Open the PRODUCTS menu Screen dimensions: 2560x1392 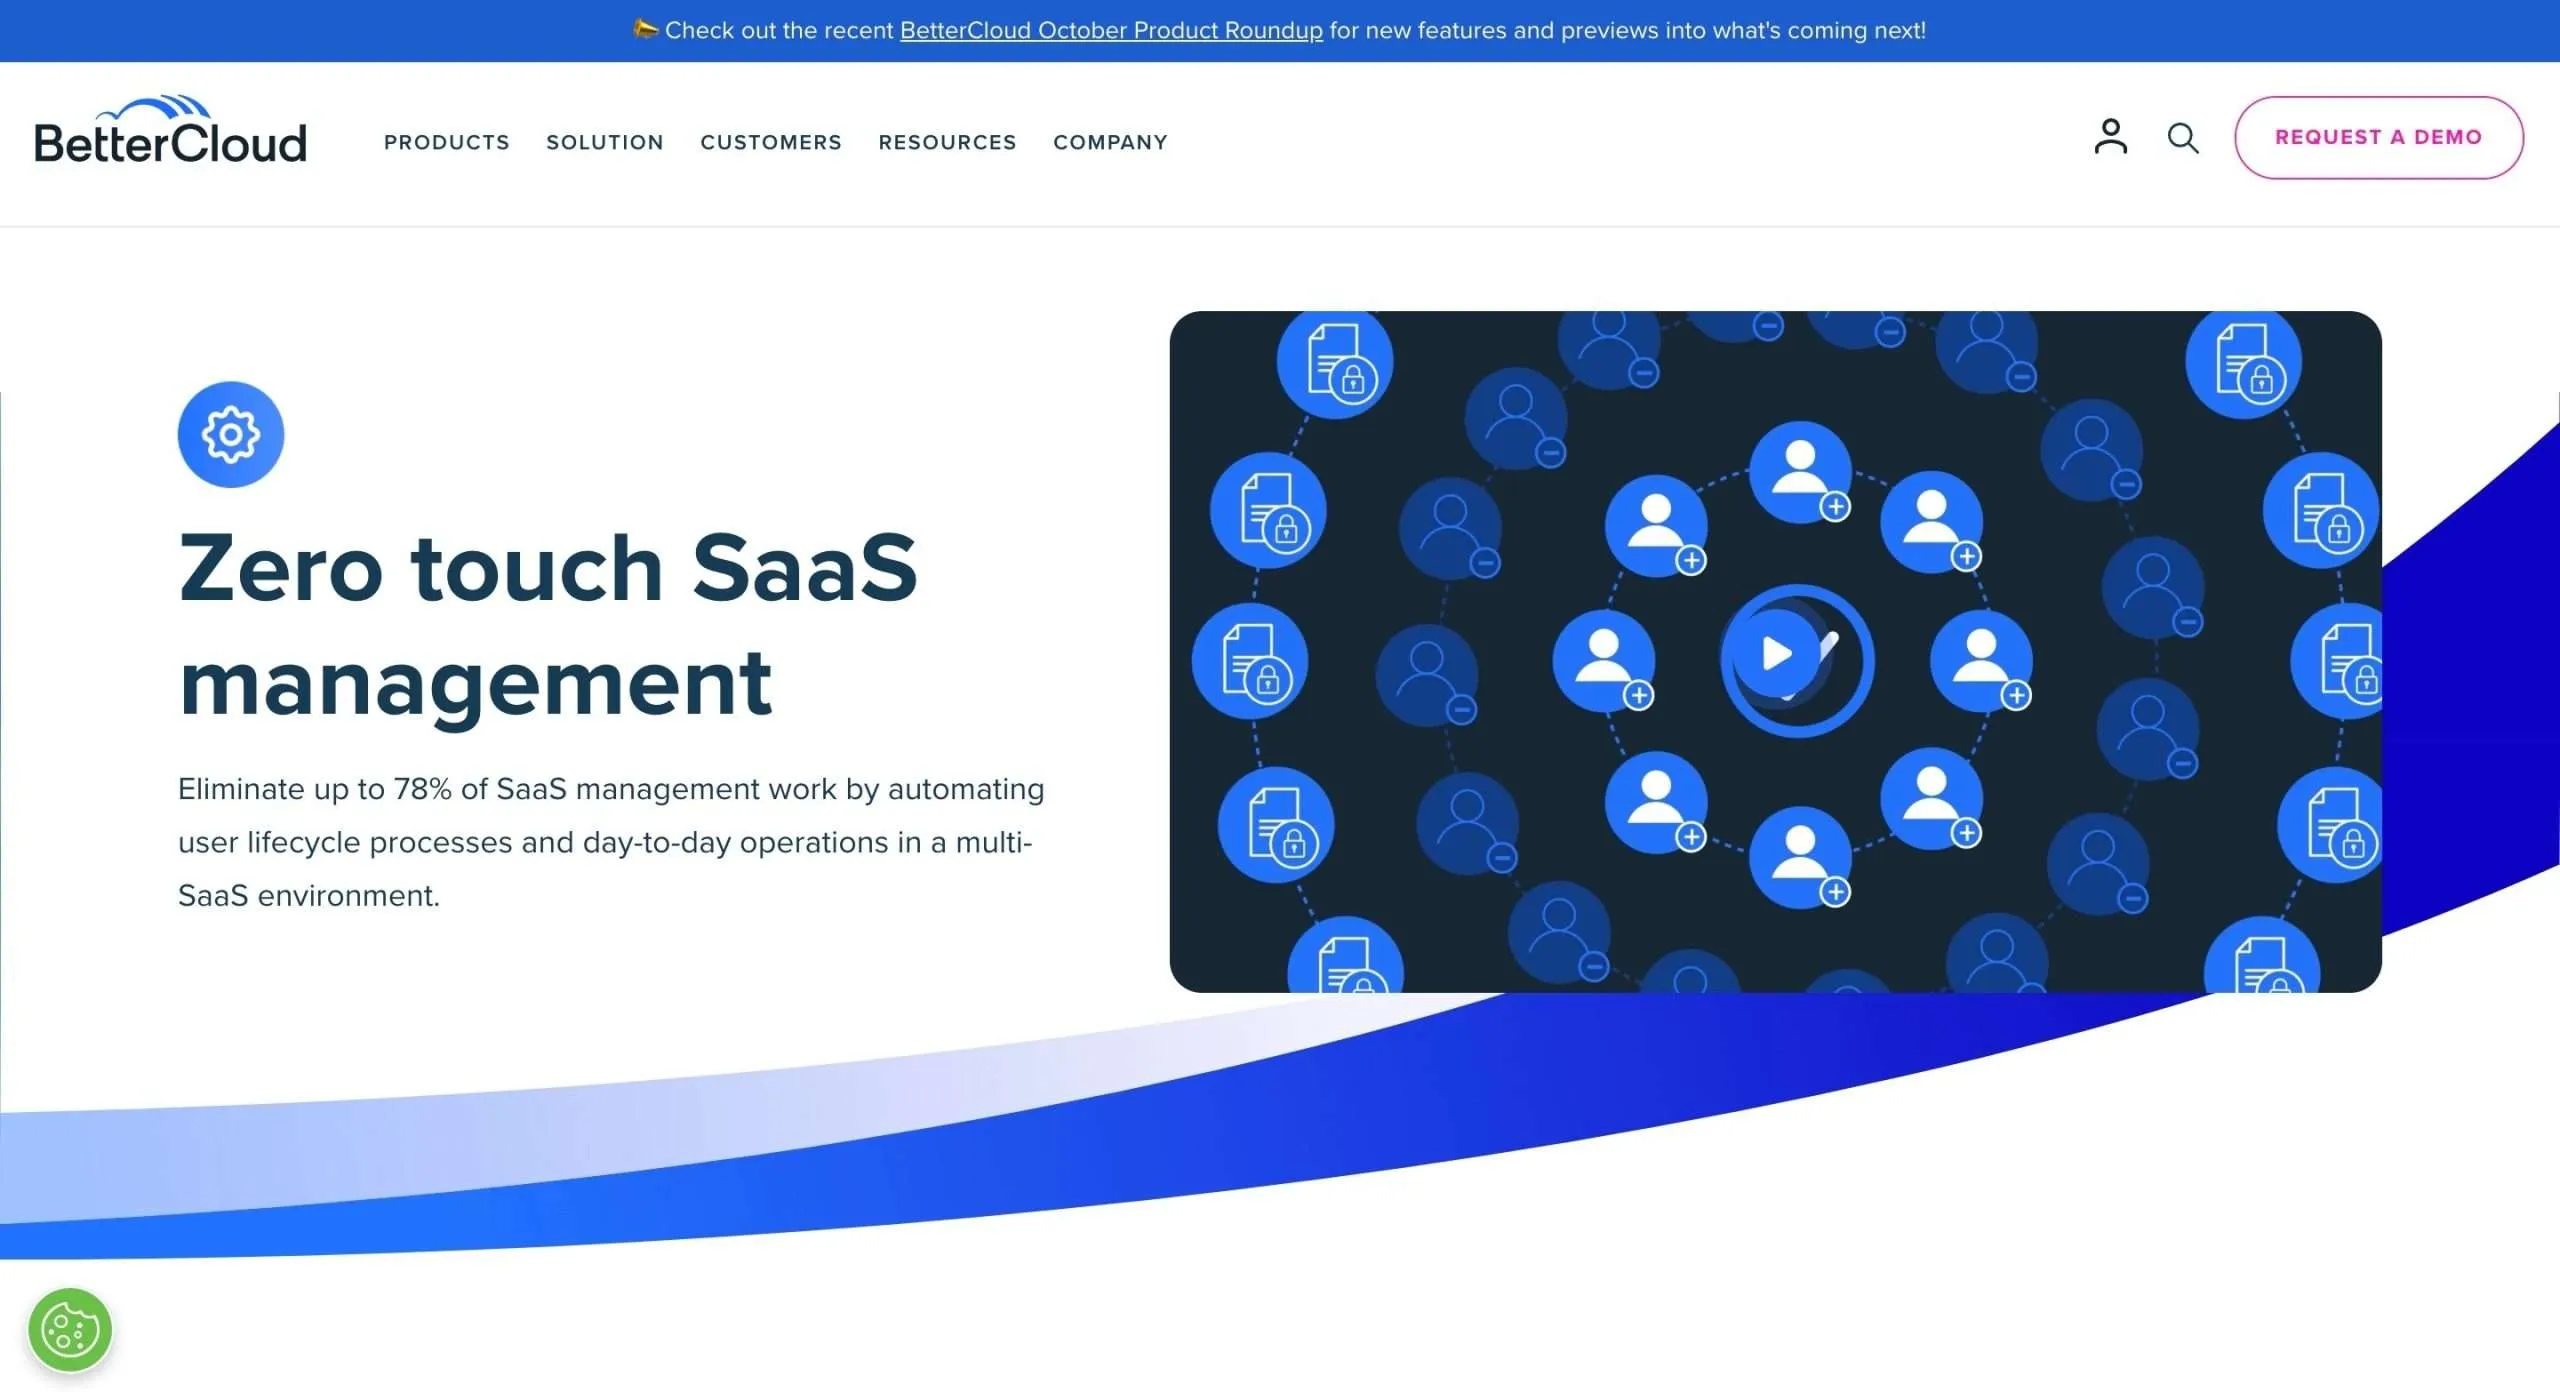coord(447,142)
